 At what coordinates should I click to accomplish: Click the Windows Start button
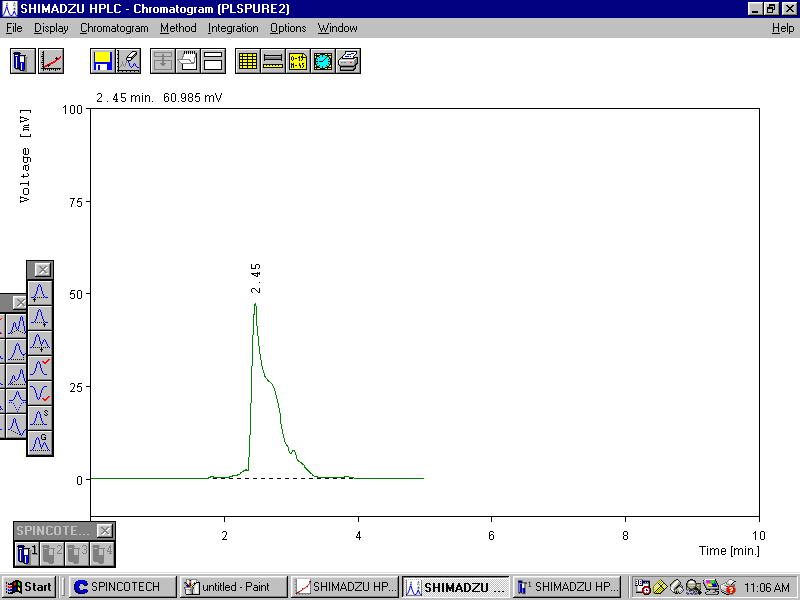click(30, 587)
